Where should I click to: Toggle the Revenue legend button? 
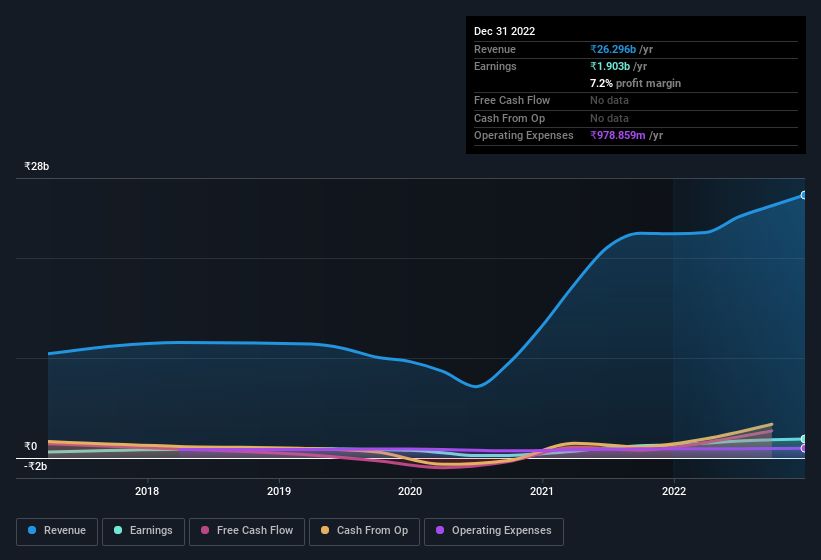pos(57,531)
